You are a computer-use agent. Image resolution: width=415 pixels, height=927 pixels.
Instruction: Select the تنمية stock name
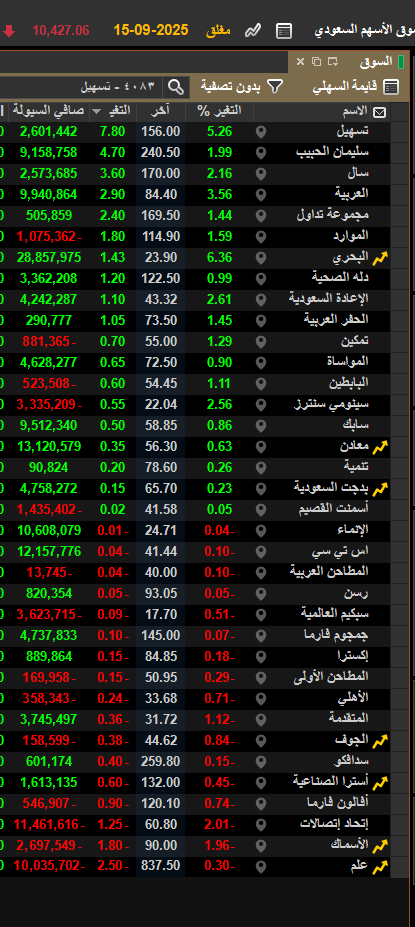(356, 467)
